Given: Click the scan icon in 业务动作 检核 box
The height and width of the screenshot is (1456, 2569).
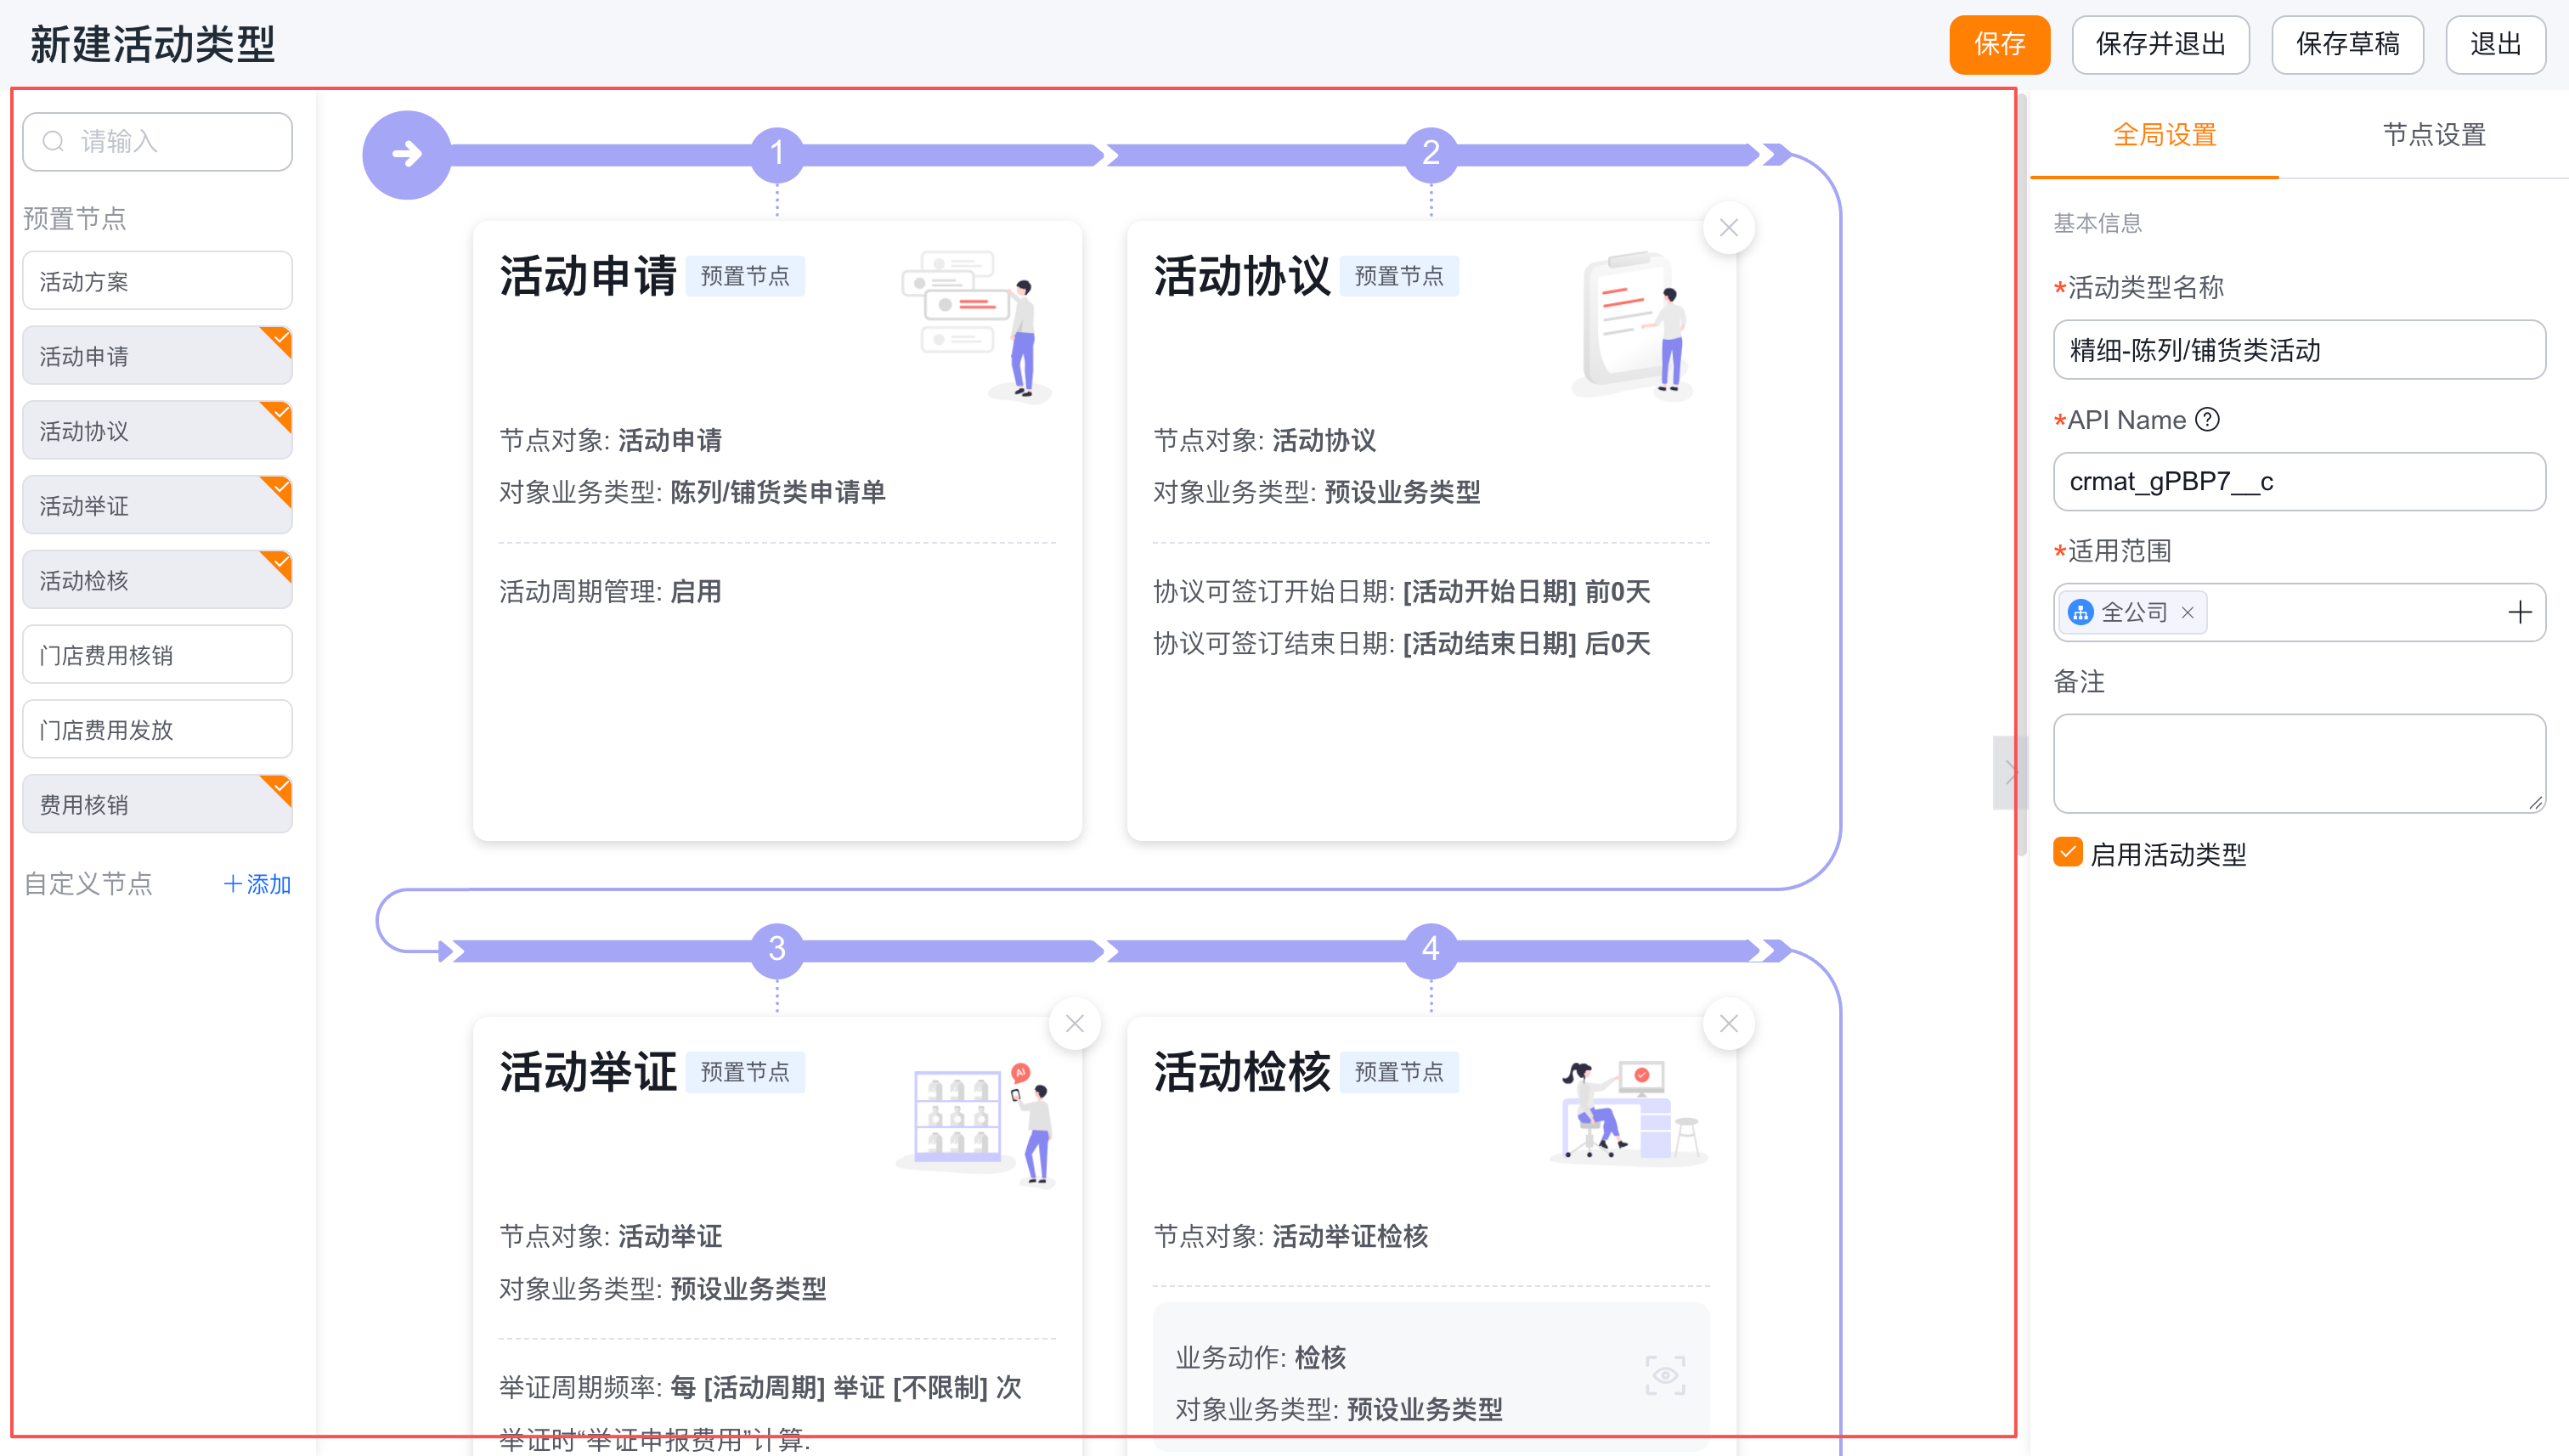Looking at the screenshot, I should click(x=1665, y=1375).
